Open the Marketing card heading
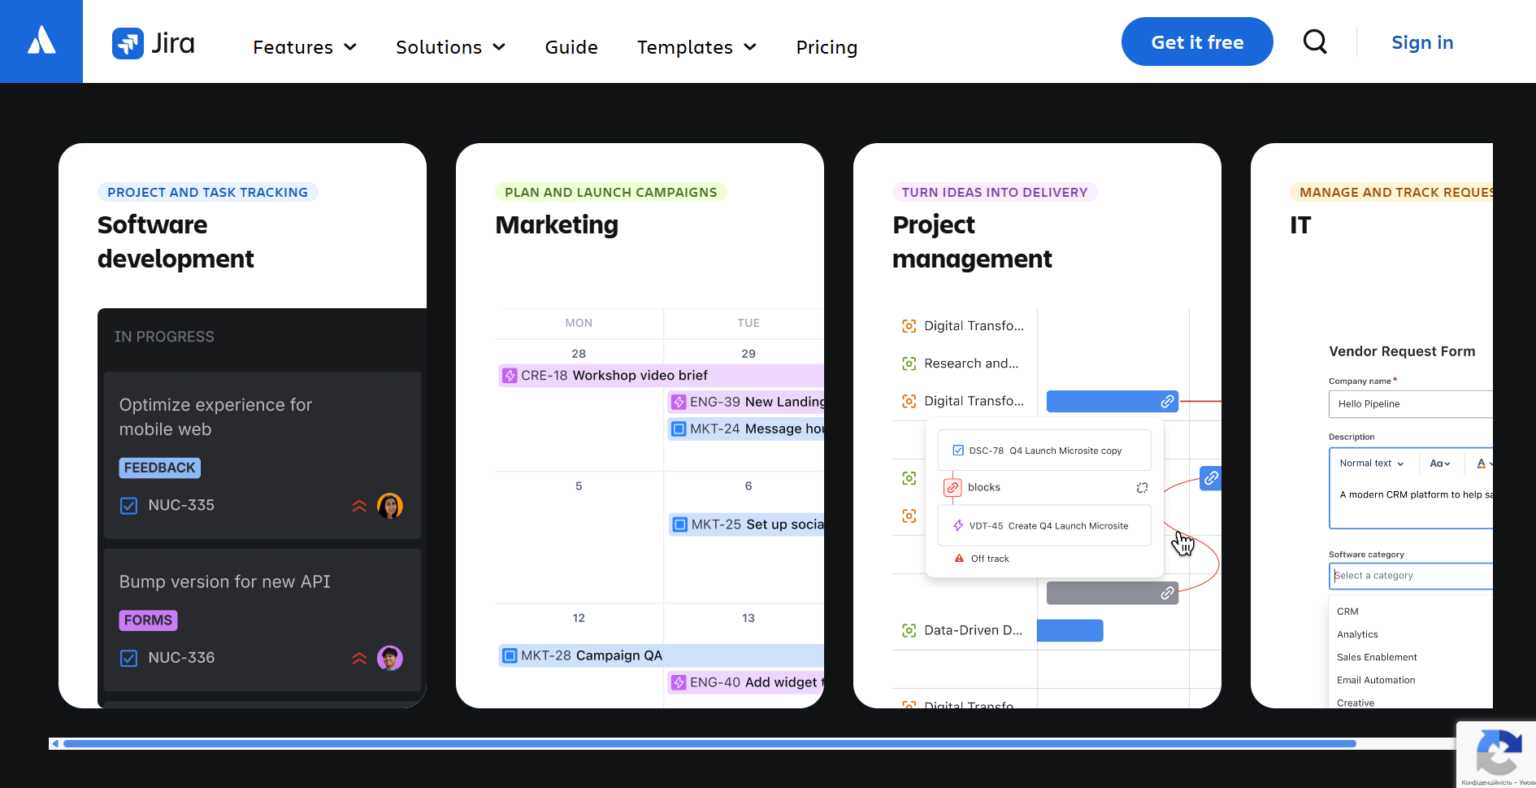The height and width of the screenshot is (788, 1536). click(x=557, y=225)
